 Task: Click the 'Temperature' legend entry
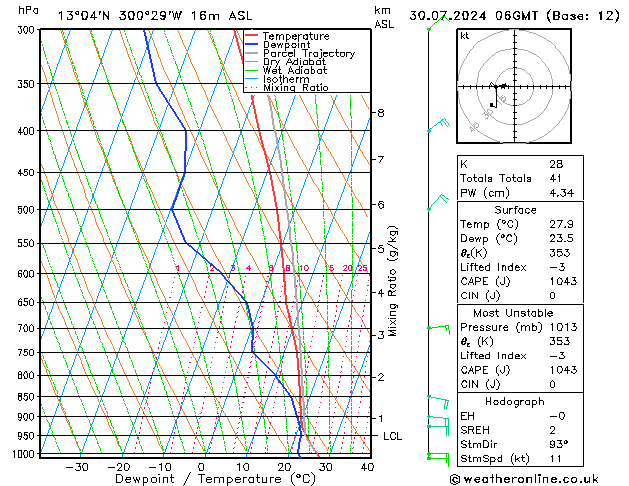[x=296, y=36]
